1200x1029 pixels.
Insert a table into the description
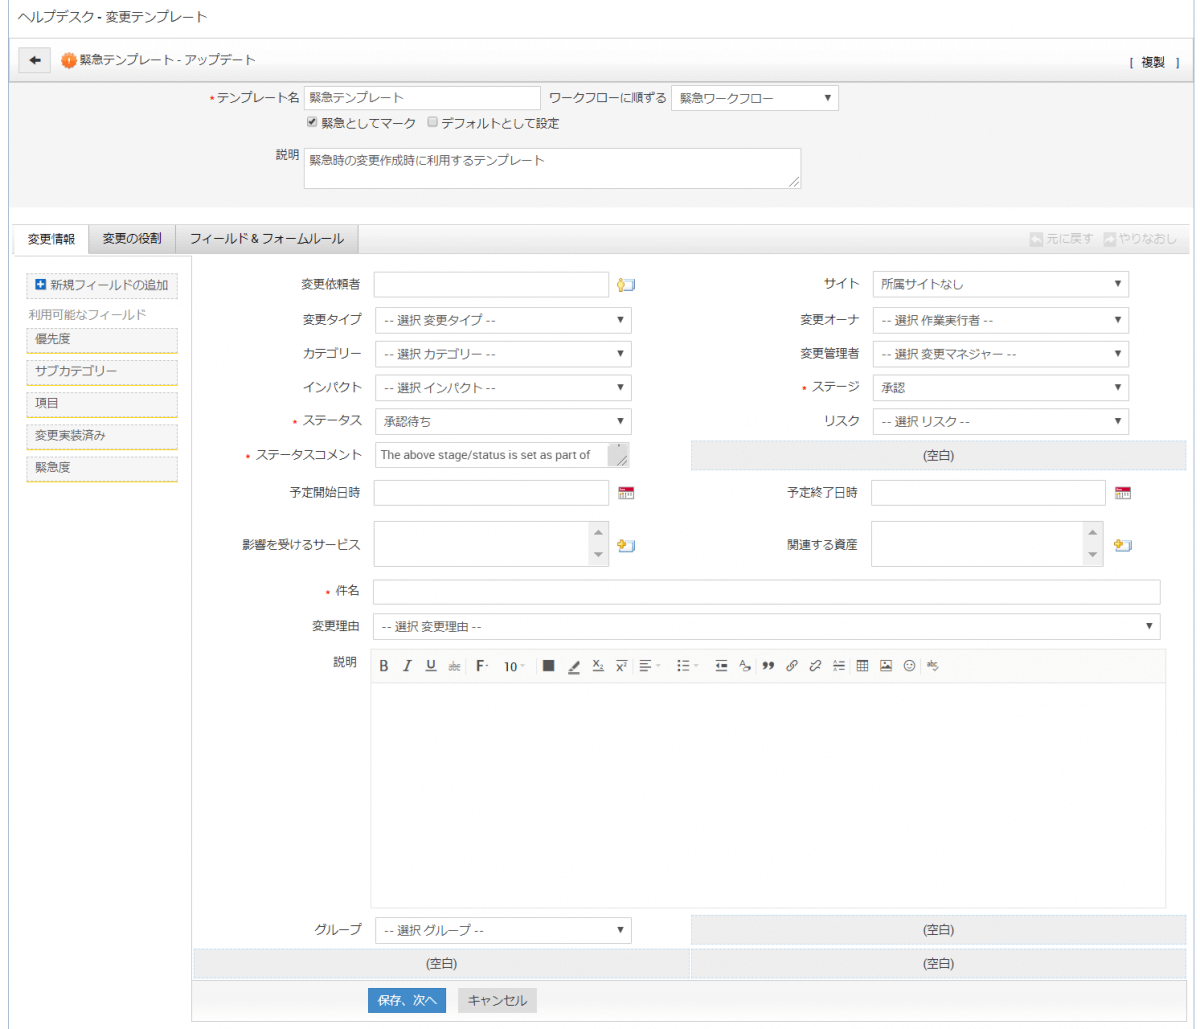click(862, 666)
